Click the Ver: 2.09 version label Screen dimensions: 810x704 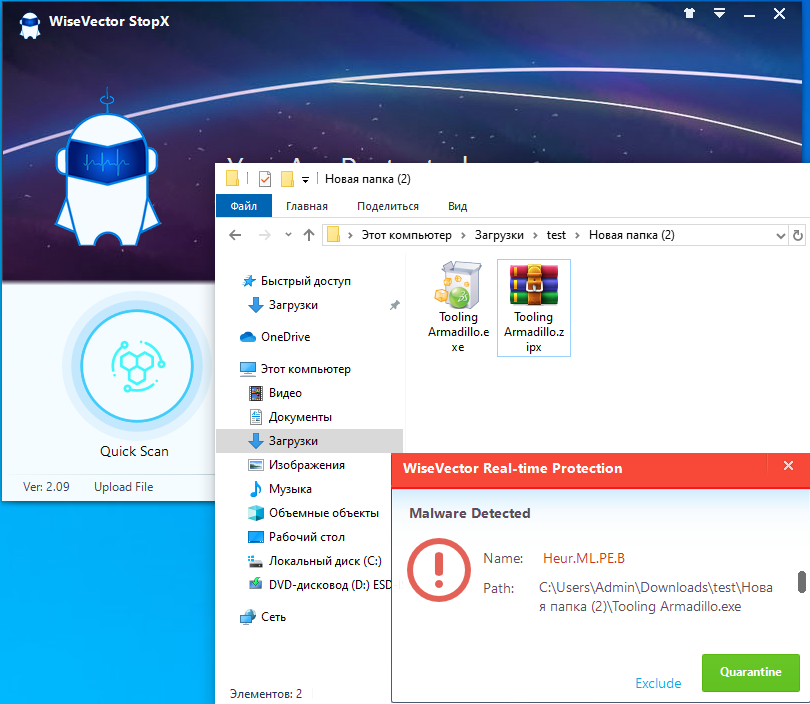(x=46, y=487)
